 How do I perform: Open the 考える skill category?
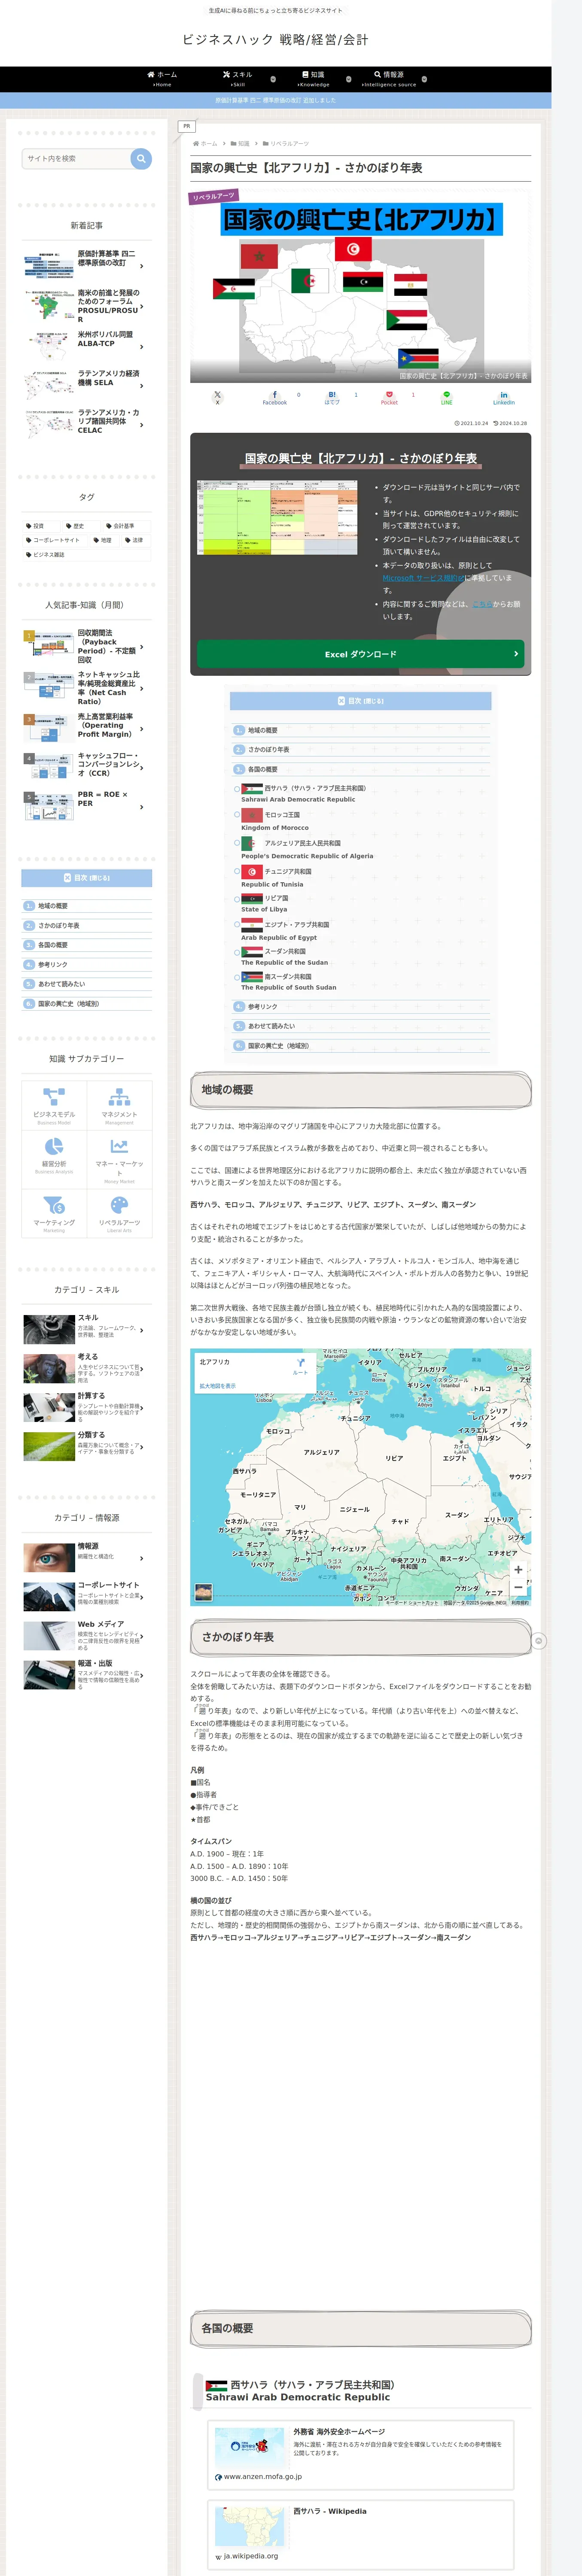[87, 1368]
